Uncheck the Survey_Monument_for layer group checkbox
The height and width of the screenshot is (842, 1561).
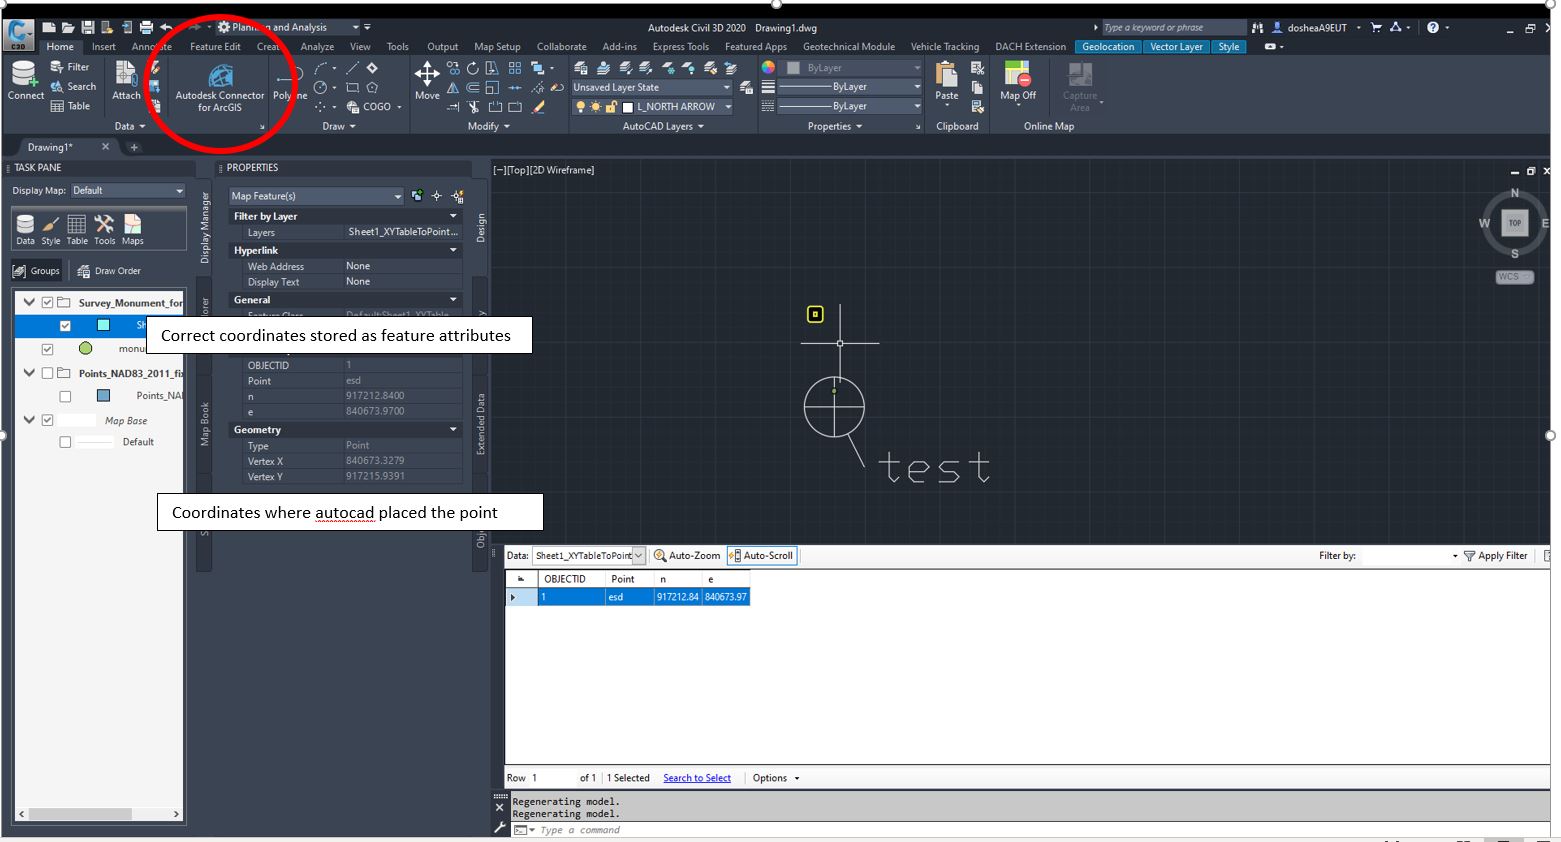tap(47, 303)
